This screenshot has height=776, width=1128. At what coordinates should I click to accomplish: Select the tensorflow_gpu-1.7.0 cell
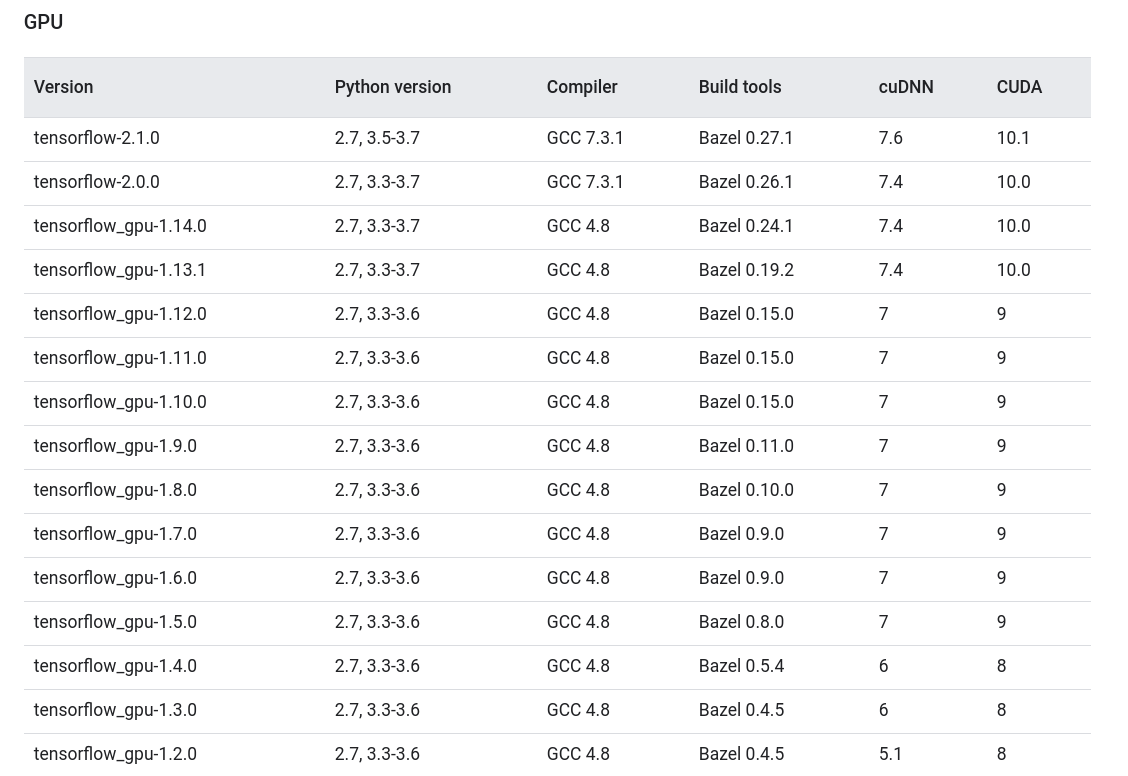(x=115, y=534)
